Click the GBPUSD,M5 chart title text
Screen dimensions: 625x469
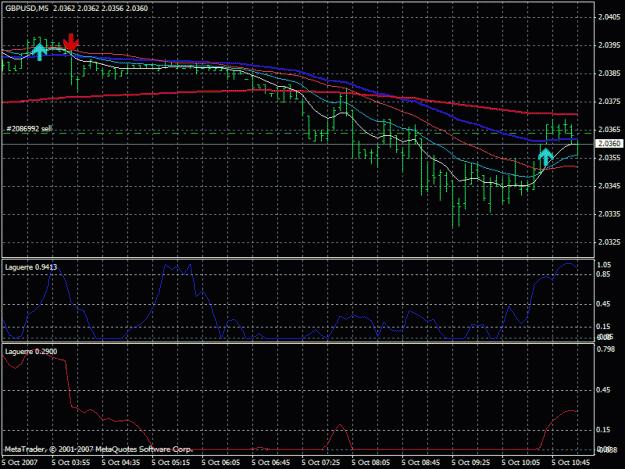(x=26, y=8)
